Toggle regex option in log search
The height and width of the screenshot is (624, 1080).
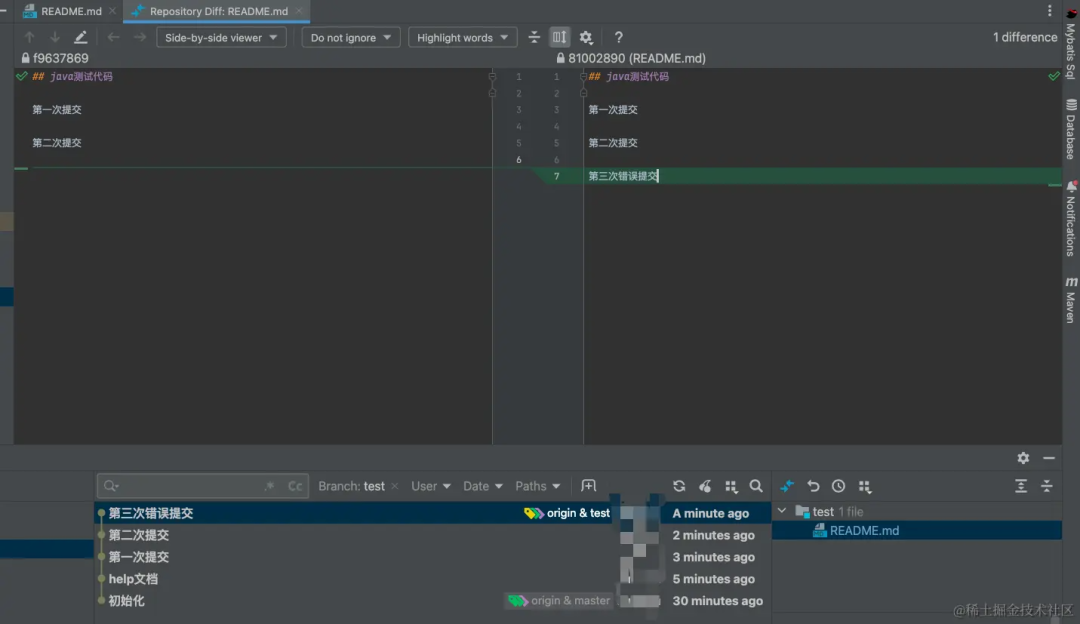tap(269, 486)
